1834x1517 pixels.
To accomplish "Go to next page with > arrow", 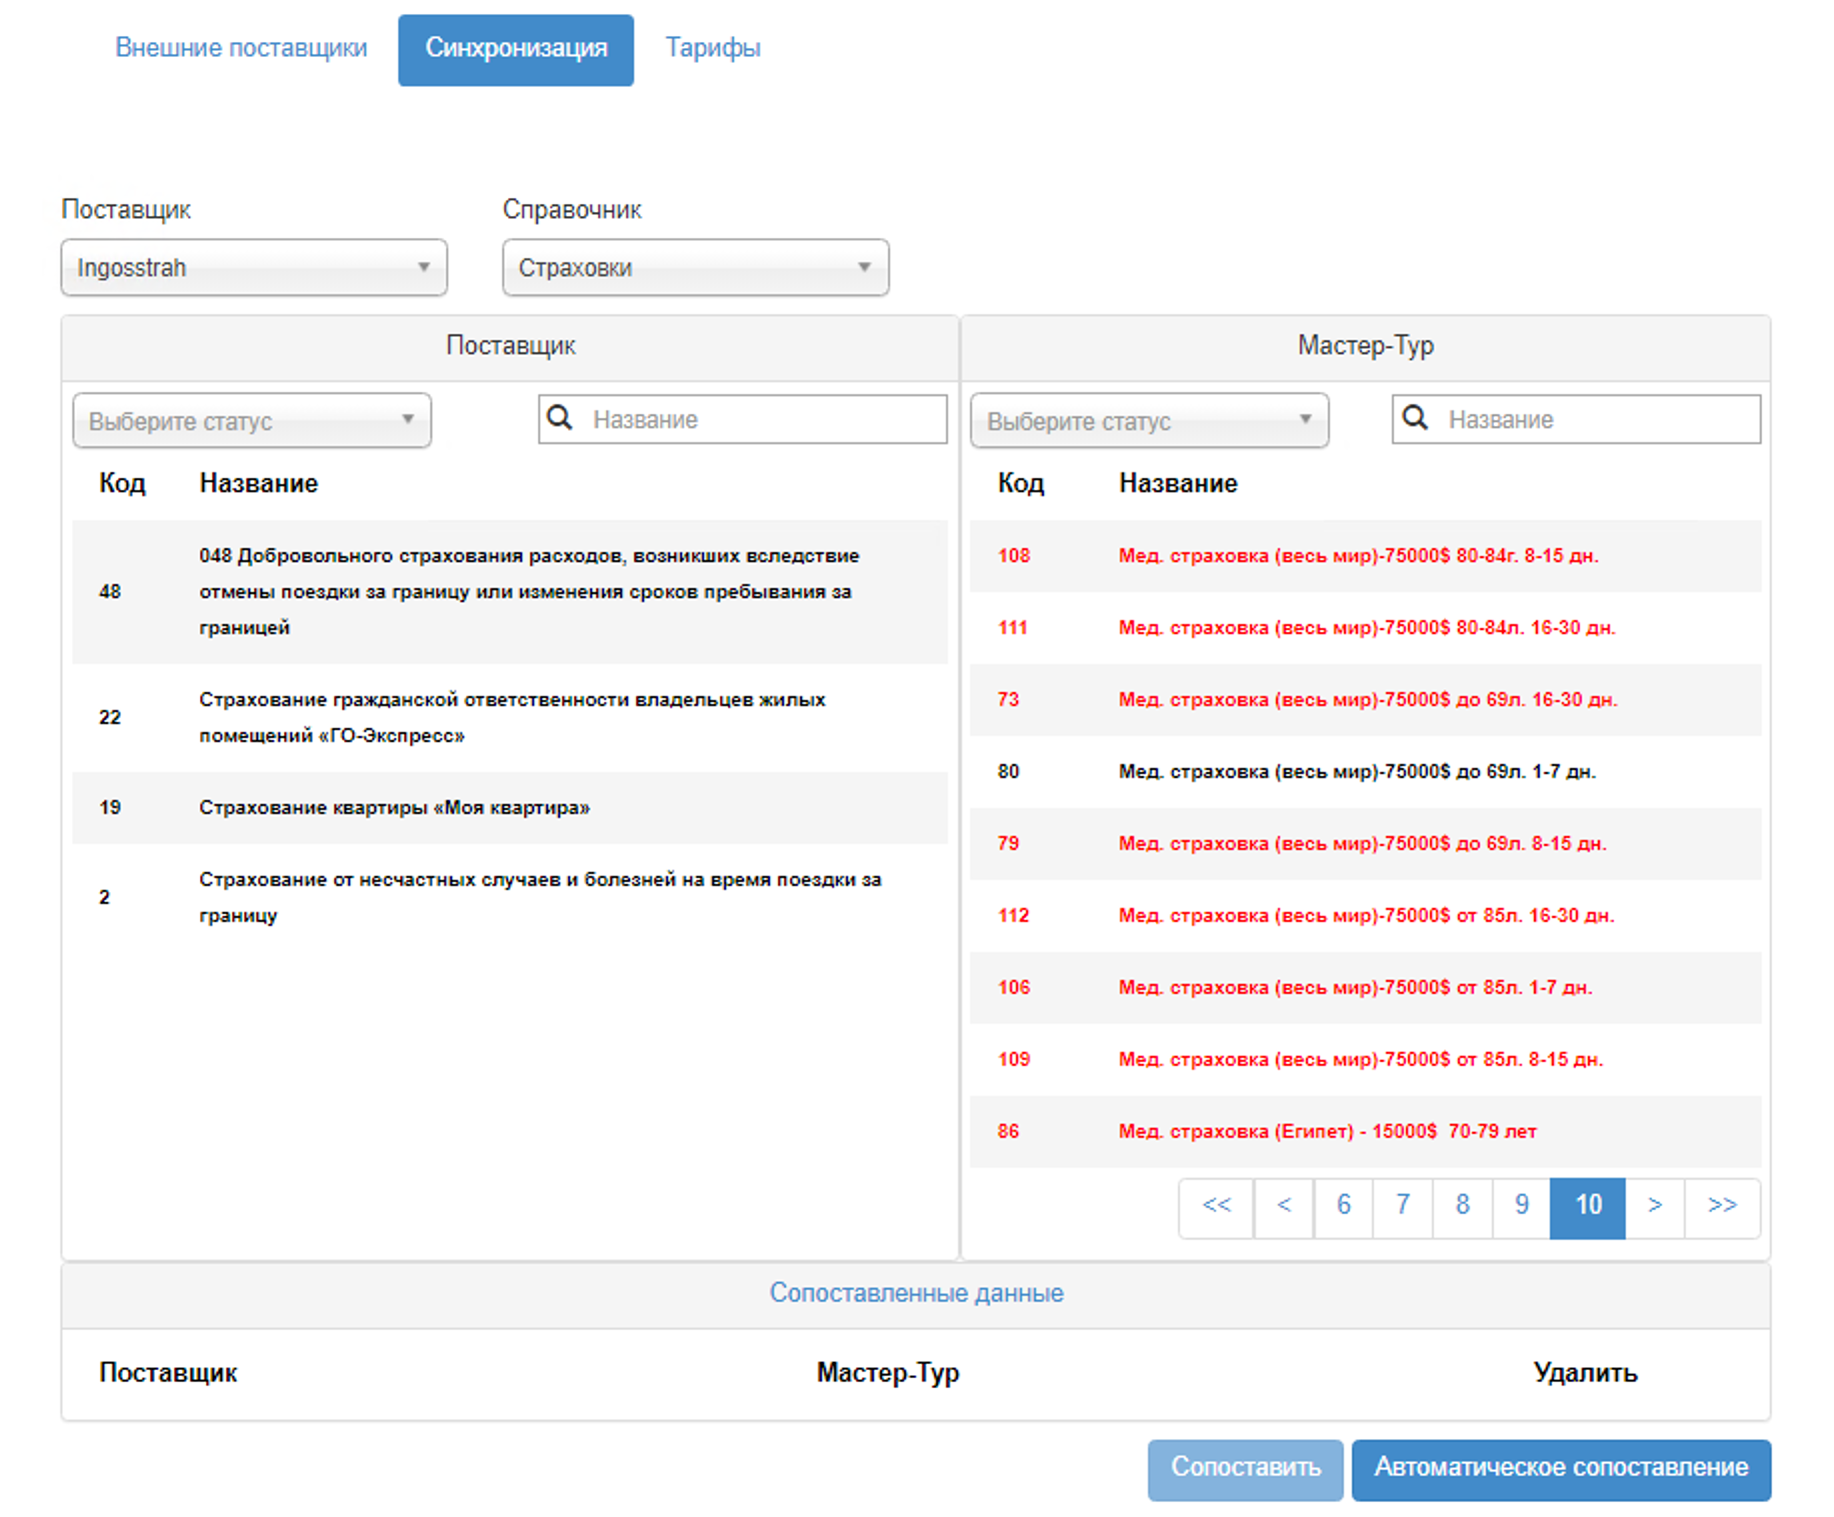I will coord(1655,1207).
